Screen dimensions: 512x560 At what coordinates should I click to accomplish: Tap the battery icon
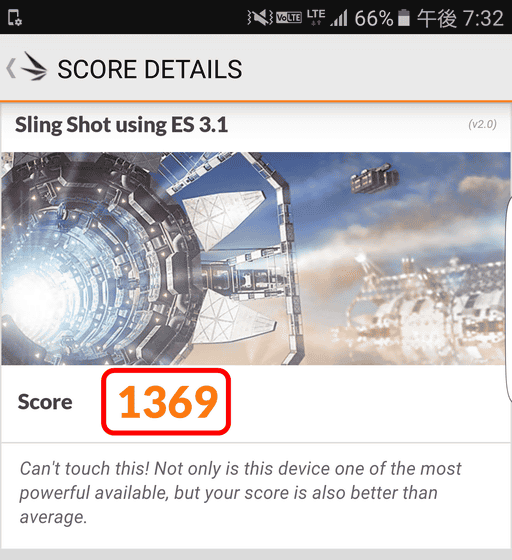pos(404,18)
